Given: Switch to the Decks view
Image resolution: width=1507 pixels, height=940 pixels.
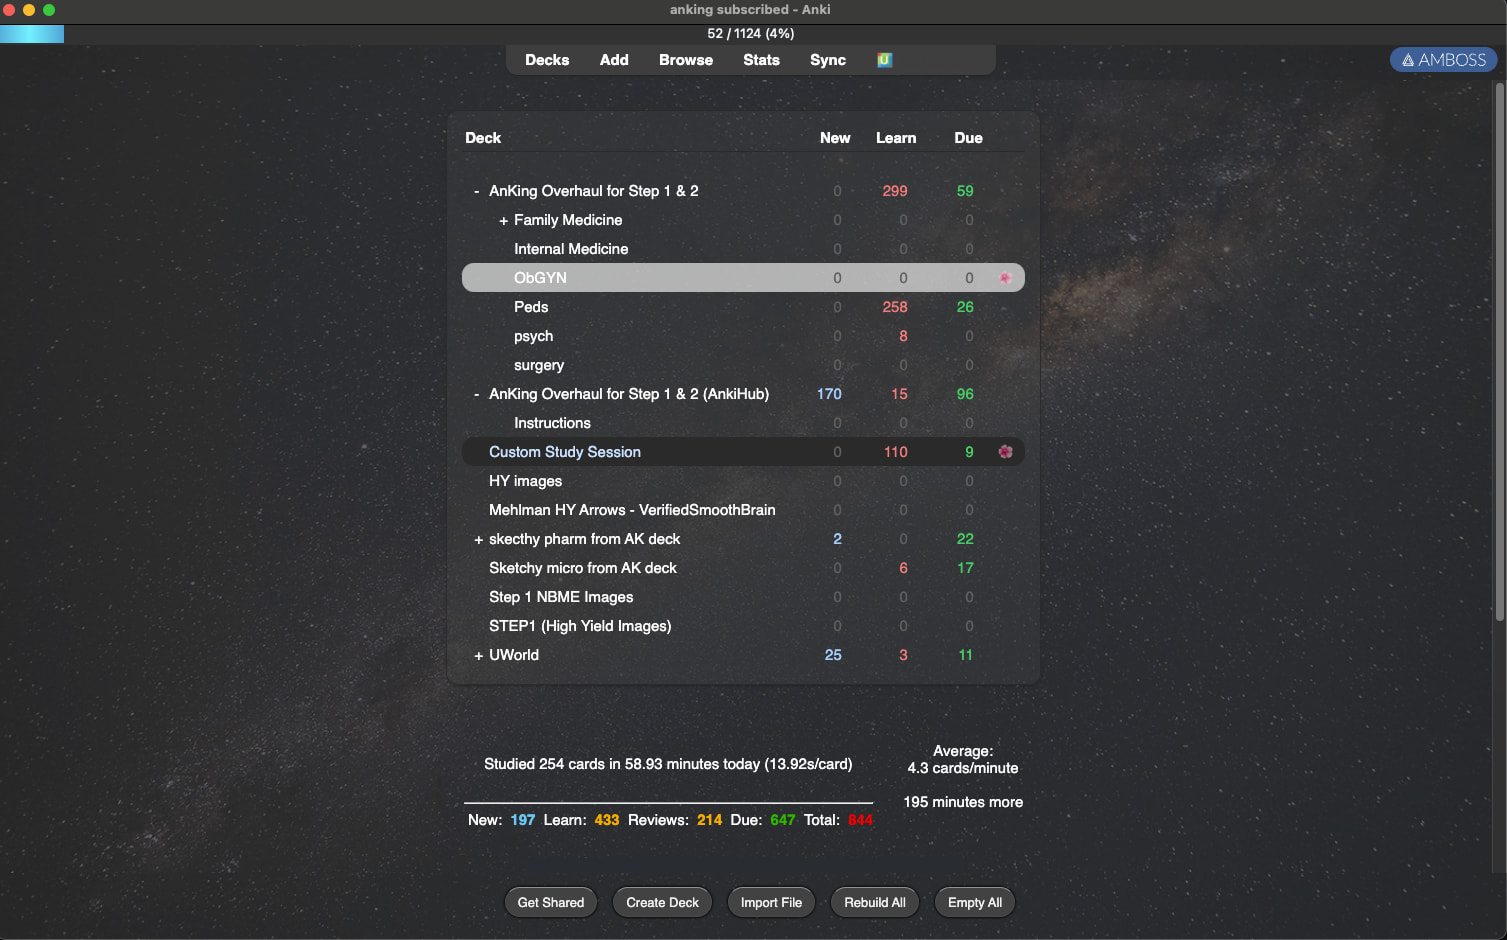Looking at the screenshot, I should pos(547,60).
